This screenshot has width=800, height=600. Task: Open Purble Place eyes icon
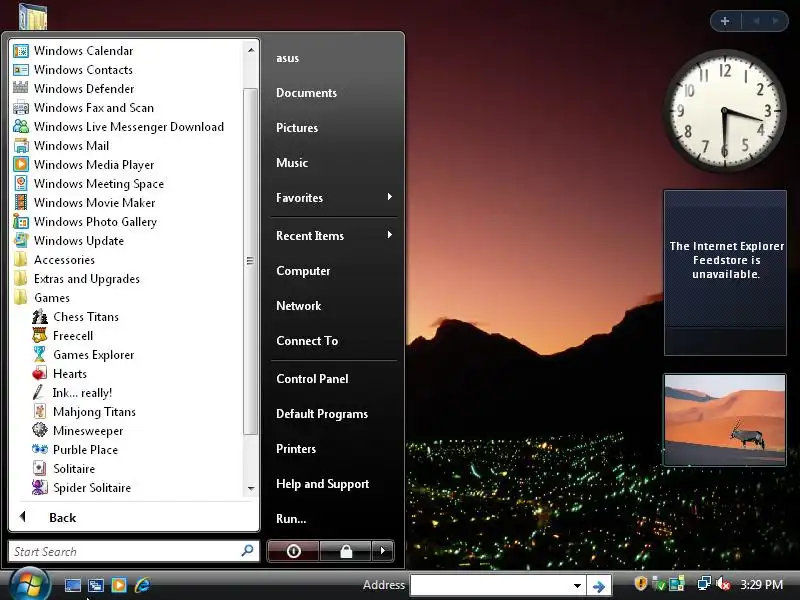point(40,449)
